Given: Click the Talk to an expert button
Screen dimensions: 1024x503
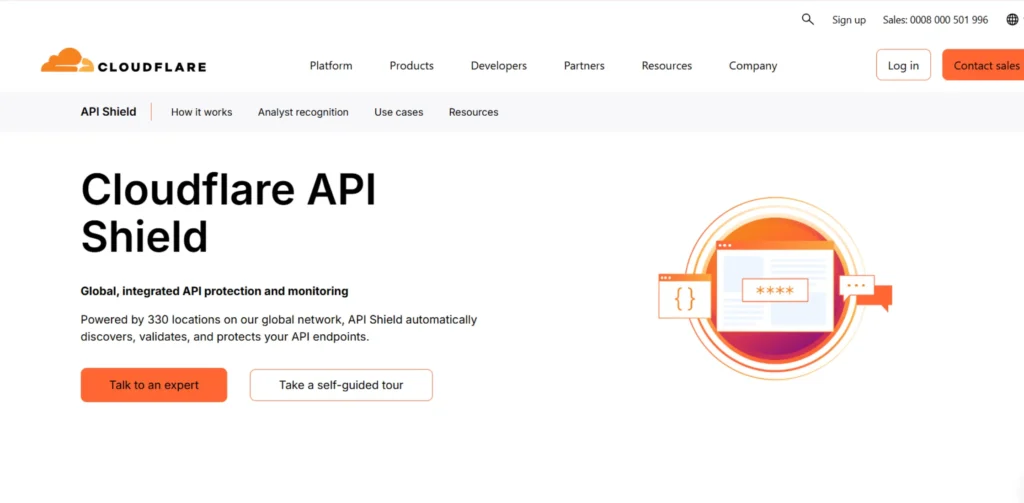Looking at the screenshot, I should [x=154, y=385].
